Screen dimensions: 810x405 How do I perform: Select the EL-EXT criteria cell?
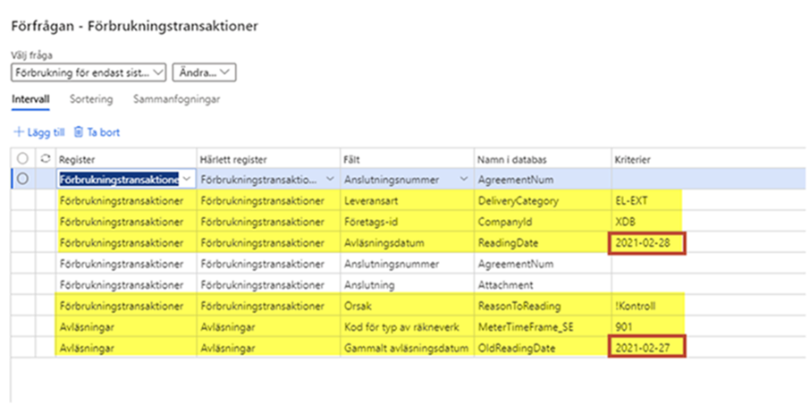pos(645,201)
